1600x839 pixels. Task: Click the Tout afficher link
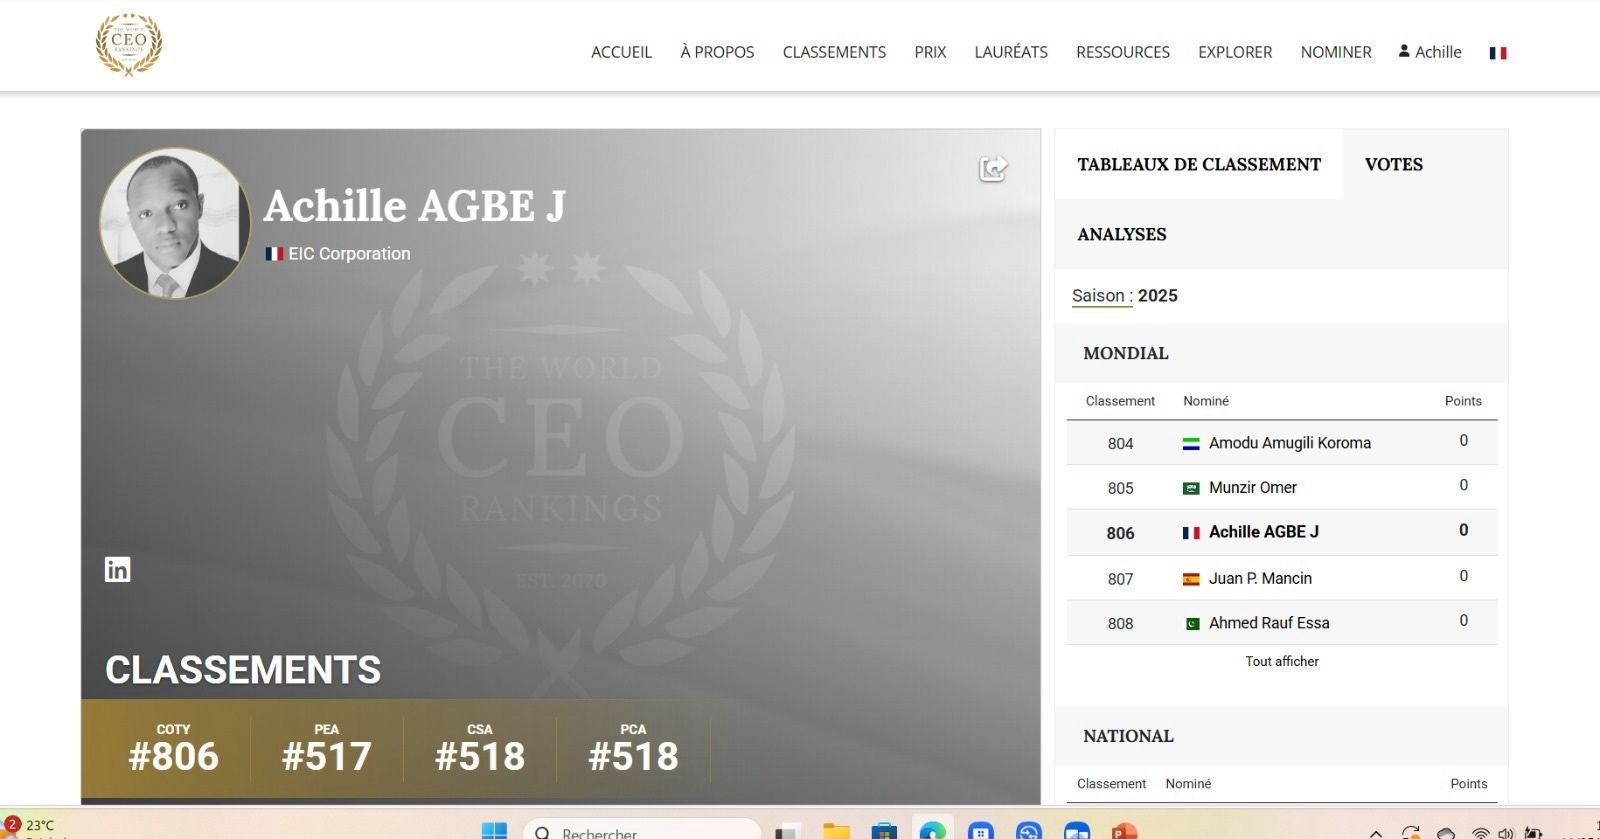pos(1281,661)
